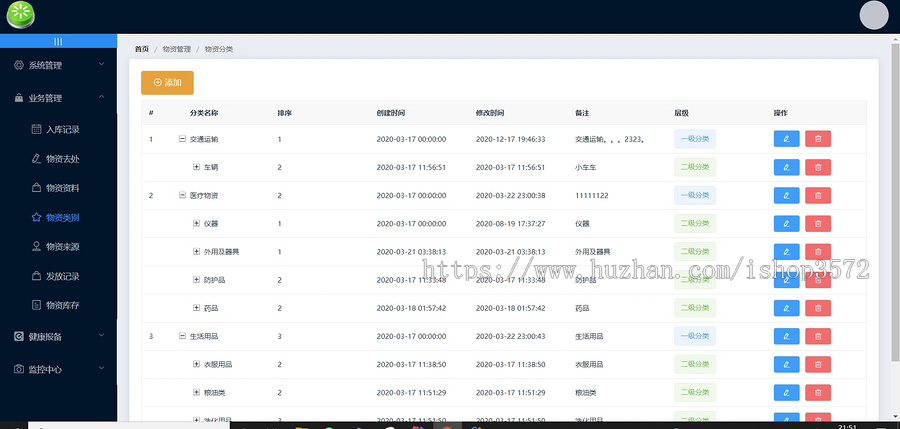This screenshot has width=900, height=429.
Task: Delete the 仪器 subcategory row
Action: coord(818,223)
